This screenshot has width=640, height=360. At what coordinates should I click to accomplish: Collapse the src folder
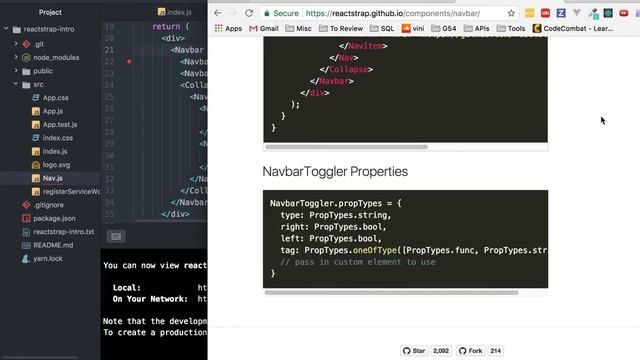(16, 84)
